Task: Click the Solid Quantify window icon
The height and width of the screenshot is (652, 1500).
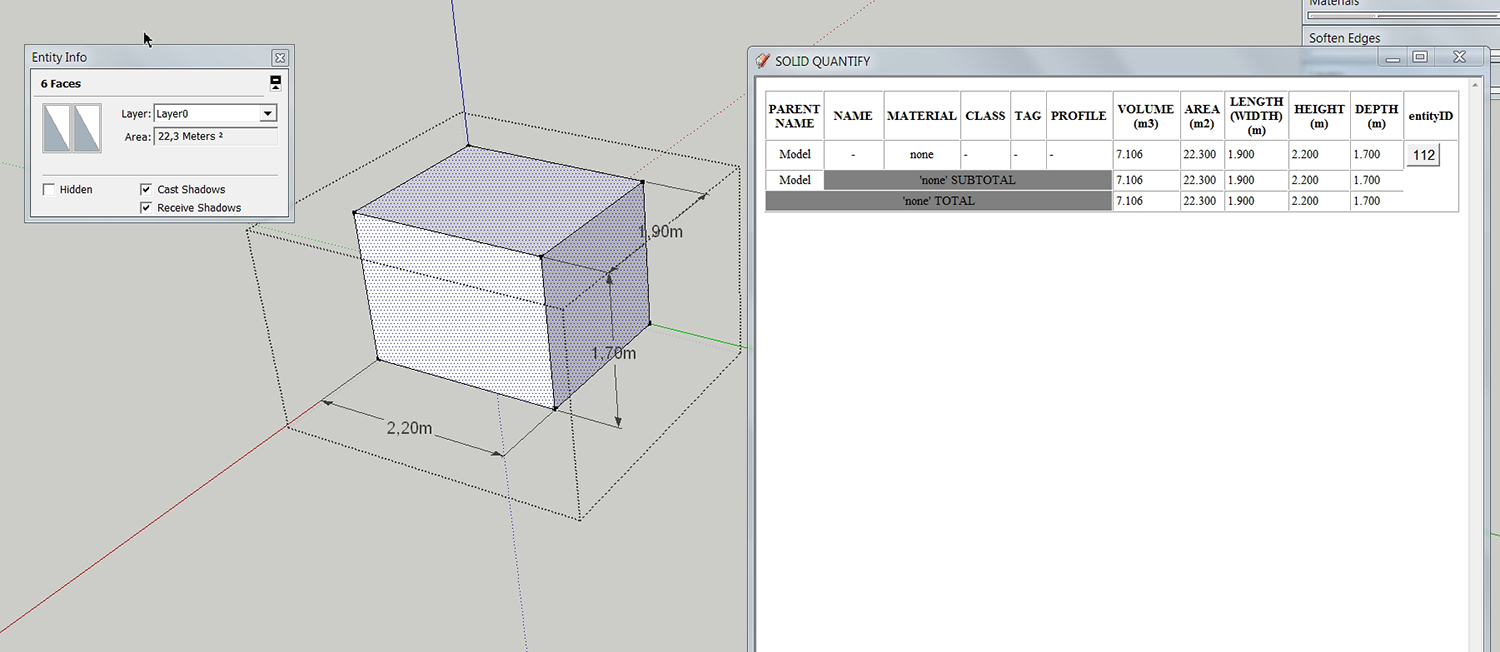Action: (763, 61)
